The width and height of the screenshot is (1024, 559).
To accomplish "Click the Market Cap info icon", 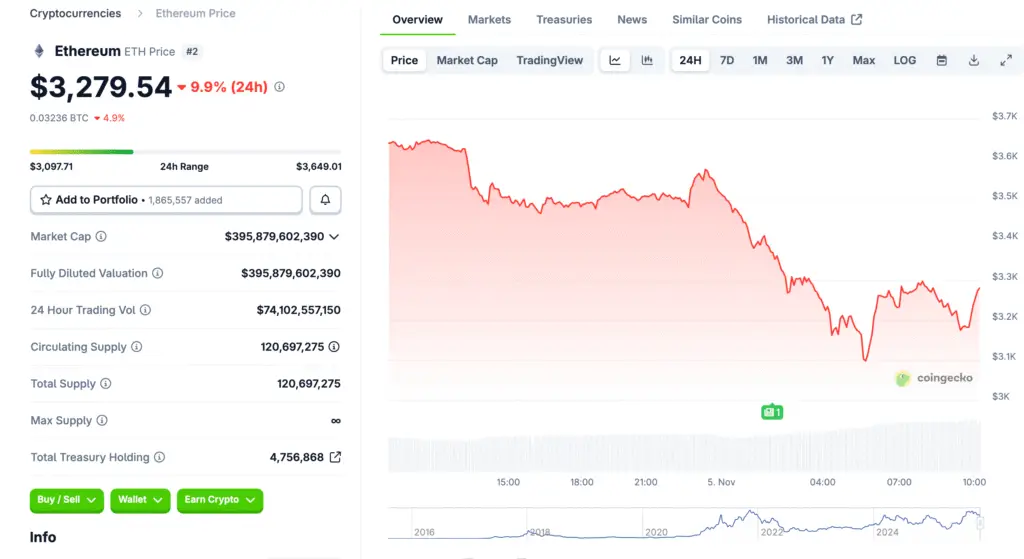I will click(101, 237).
